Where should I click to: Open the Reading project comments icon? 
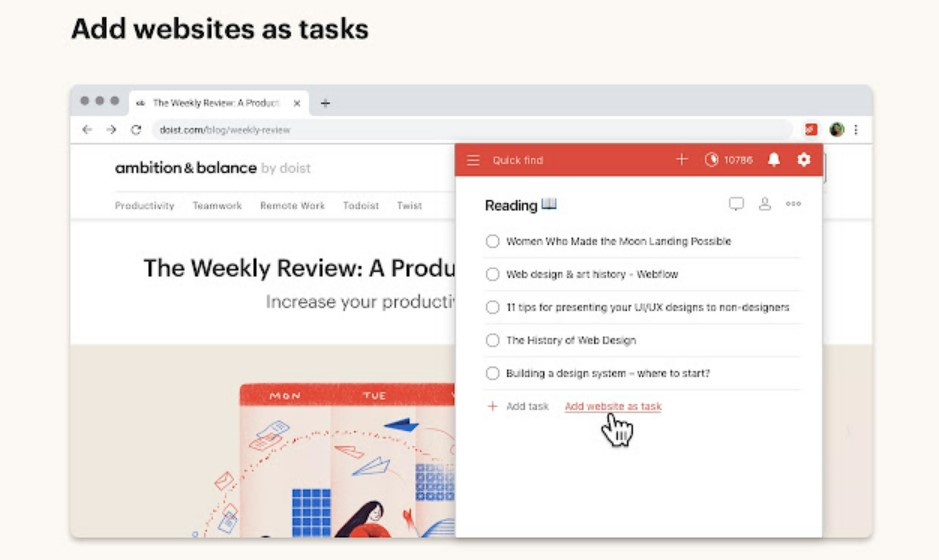coord(736,204)
